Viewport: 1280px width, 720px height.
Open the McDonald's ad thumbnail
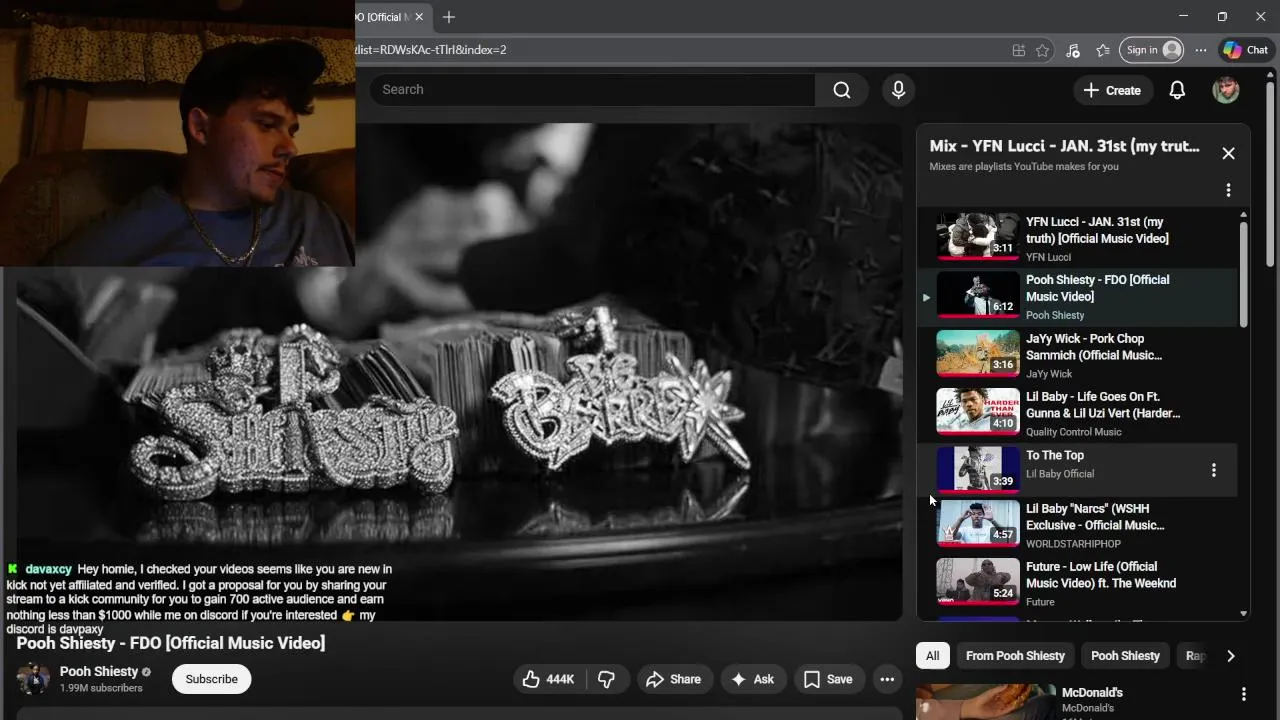point(986,702)
